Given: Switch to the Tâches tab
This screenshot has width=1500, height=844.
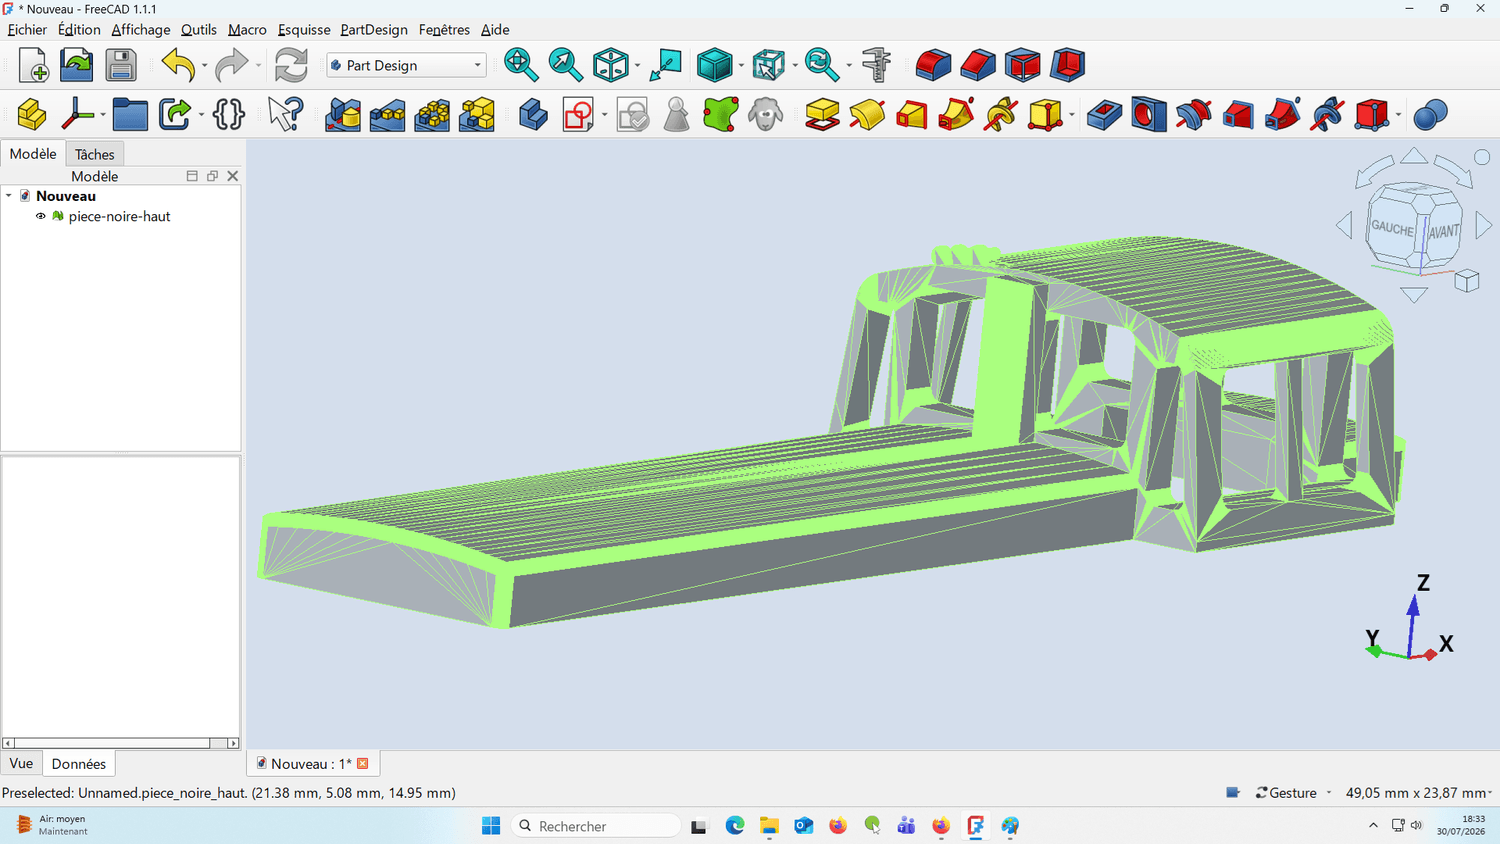Looking at the screenshot, I should [x=95, y=154].
